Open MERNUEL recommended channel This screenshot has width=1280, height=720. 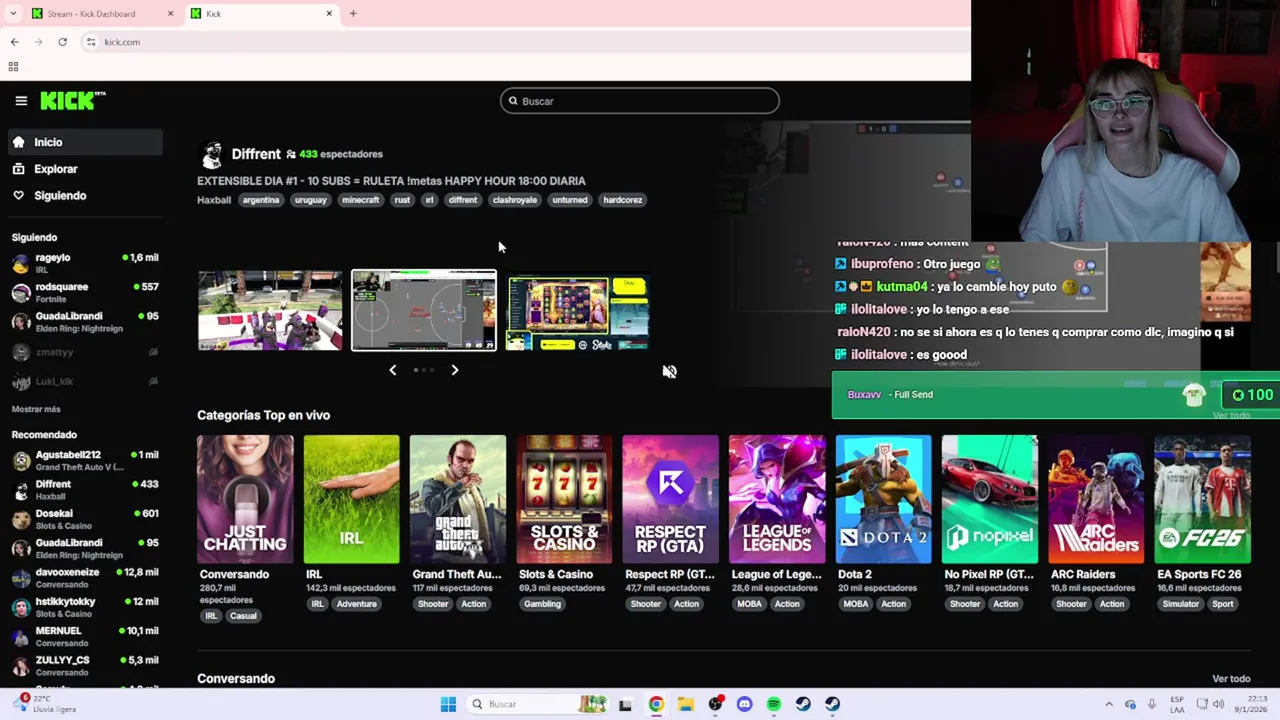coord(85,636)
